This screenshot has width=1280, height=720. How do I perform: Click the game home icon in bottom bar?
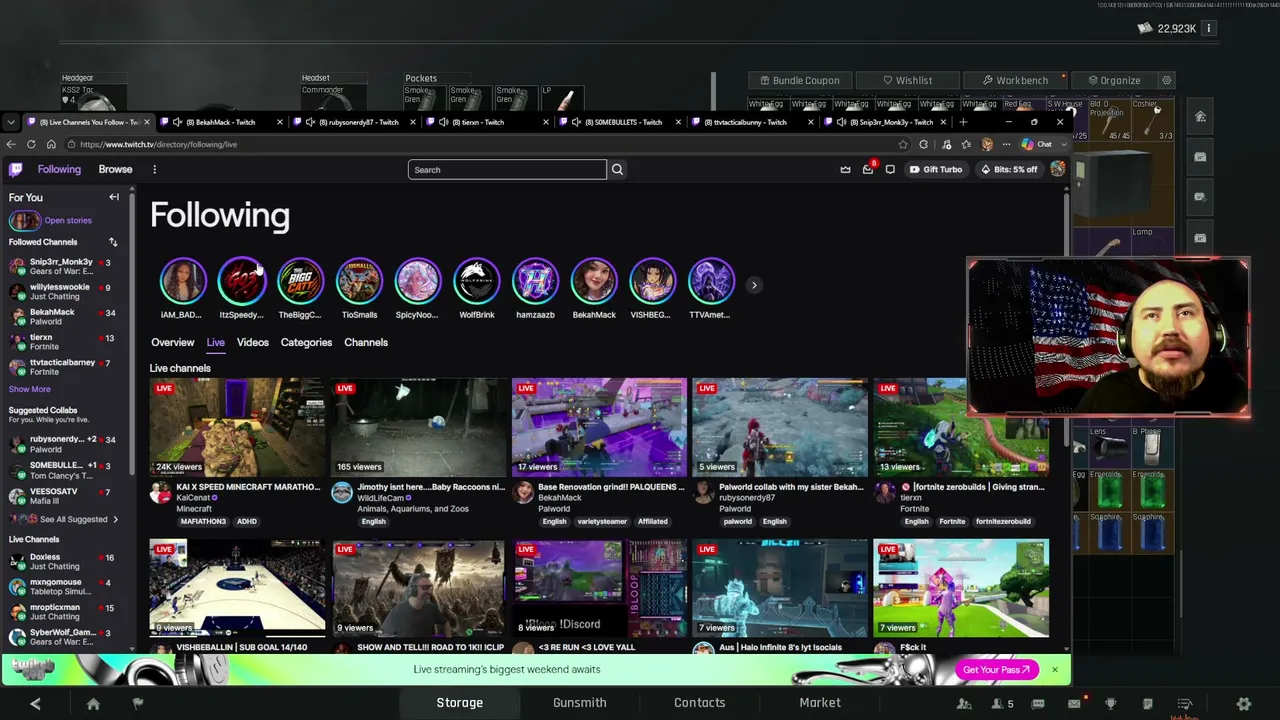click(93, 704)
